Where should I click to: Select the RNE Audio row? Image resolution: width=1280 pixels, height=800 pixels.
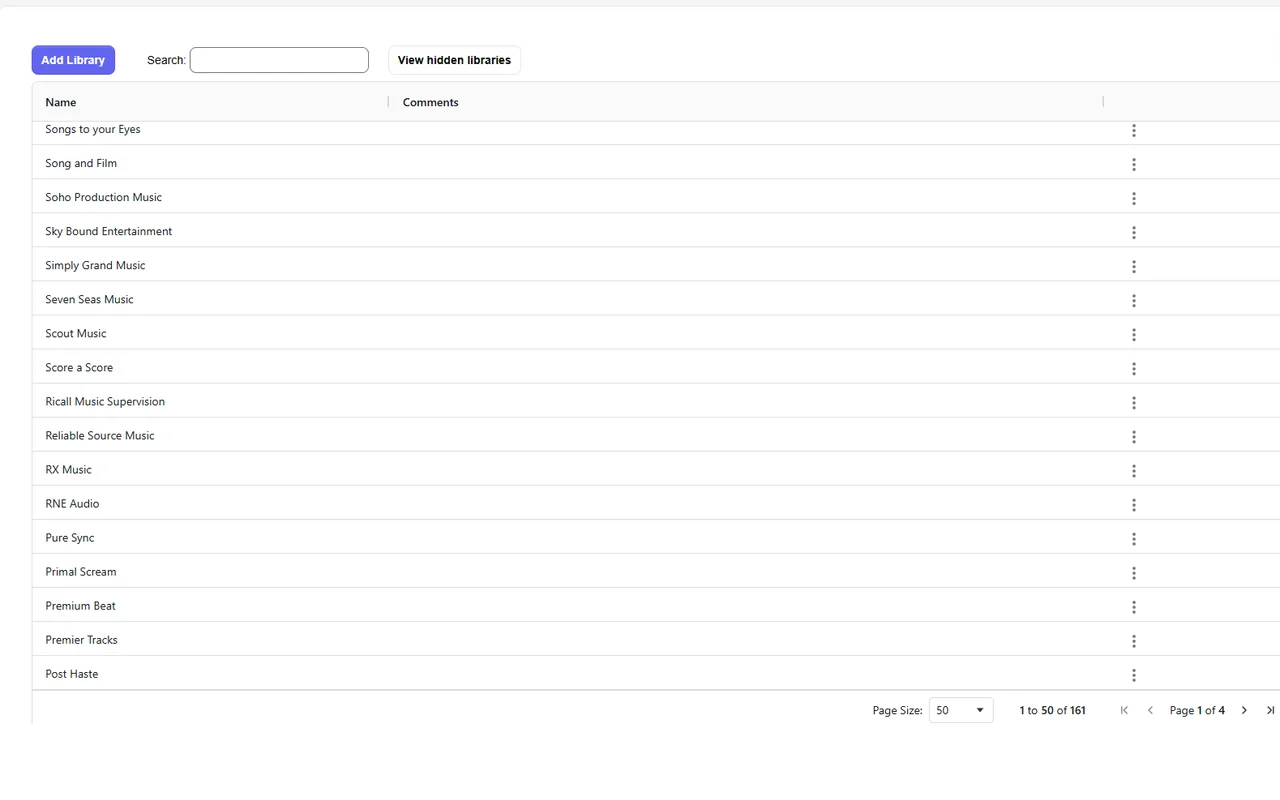[x=656, y=503]
